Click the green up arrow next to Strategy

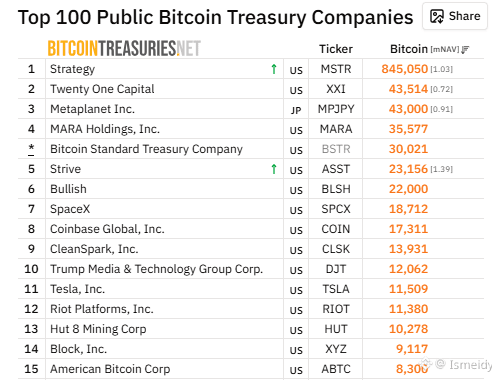(x=274, y=69)
